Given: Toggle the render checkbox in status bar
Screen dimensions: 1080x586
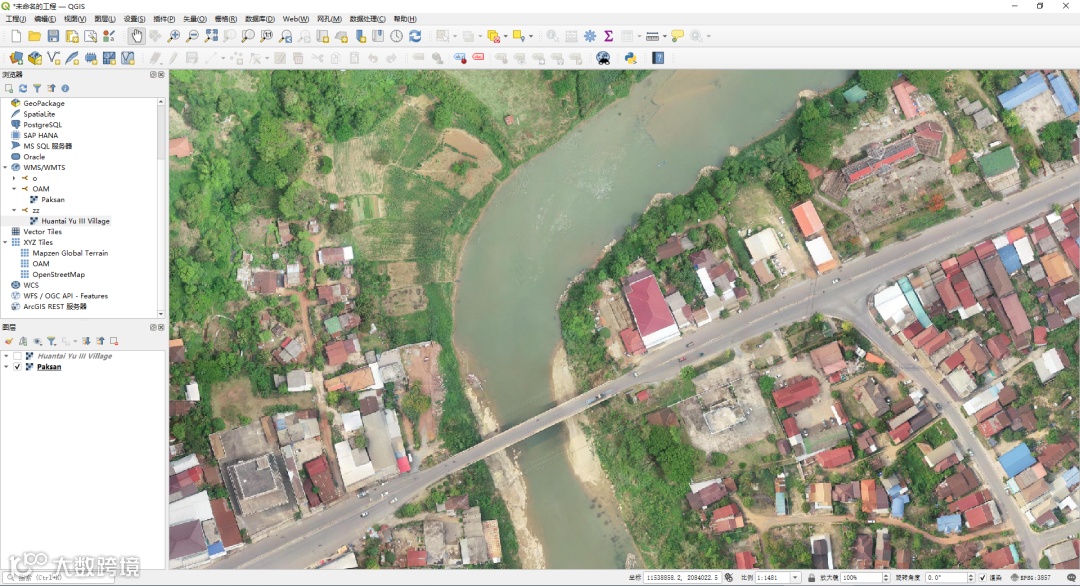Looking at the screenshot, I should tap(983, 578).
